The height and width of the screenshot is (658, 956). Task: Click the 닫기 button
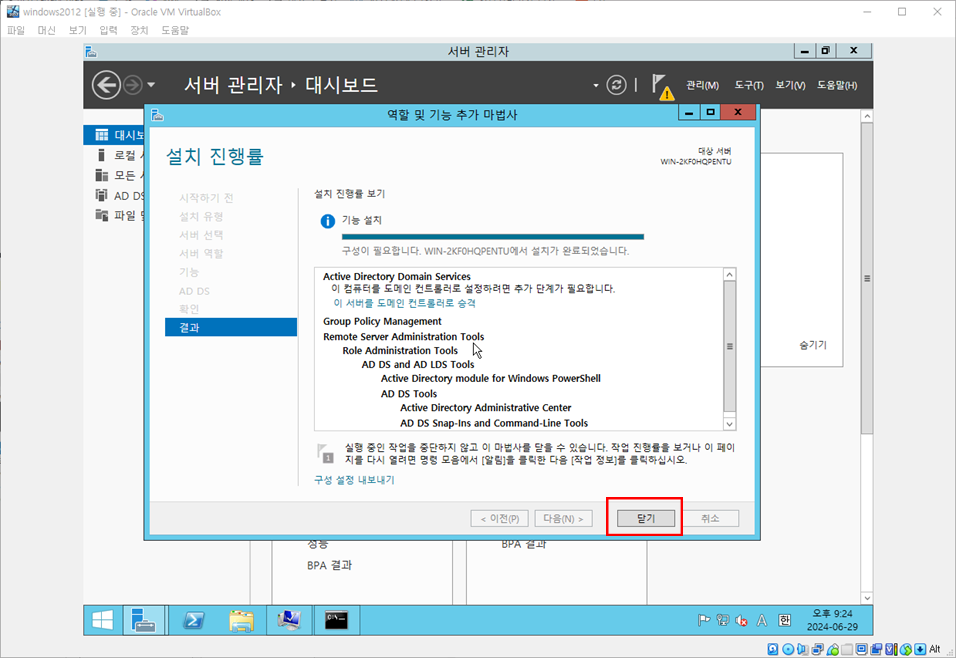646,518
